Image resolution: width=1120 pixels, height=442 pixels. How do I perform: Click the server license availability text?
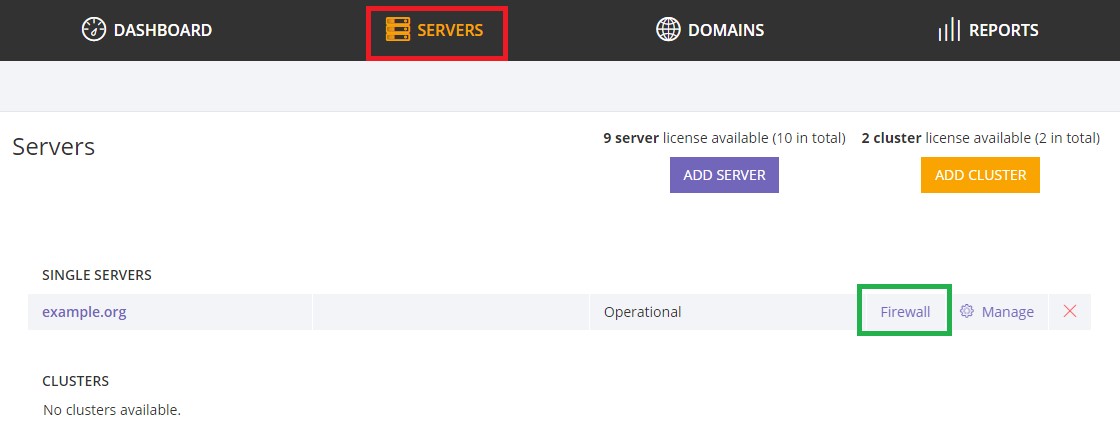(x=724, y=138)
